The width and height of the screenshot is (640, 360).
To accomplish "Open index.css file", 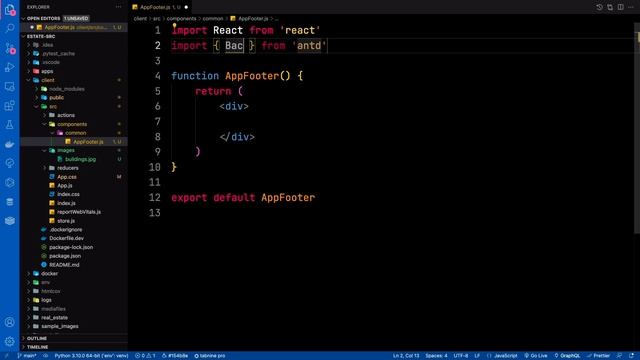I will [x=68, y=194].
